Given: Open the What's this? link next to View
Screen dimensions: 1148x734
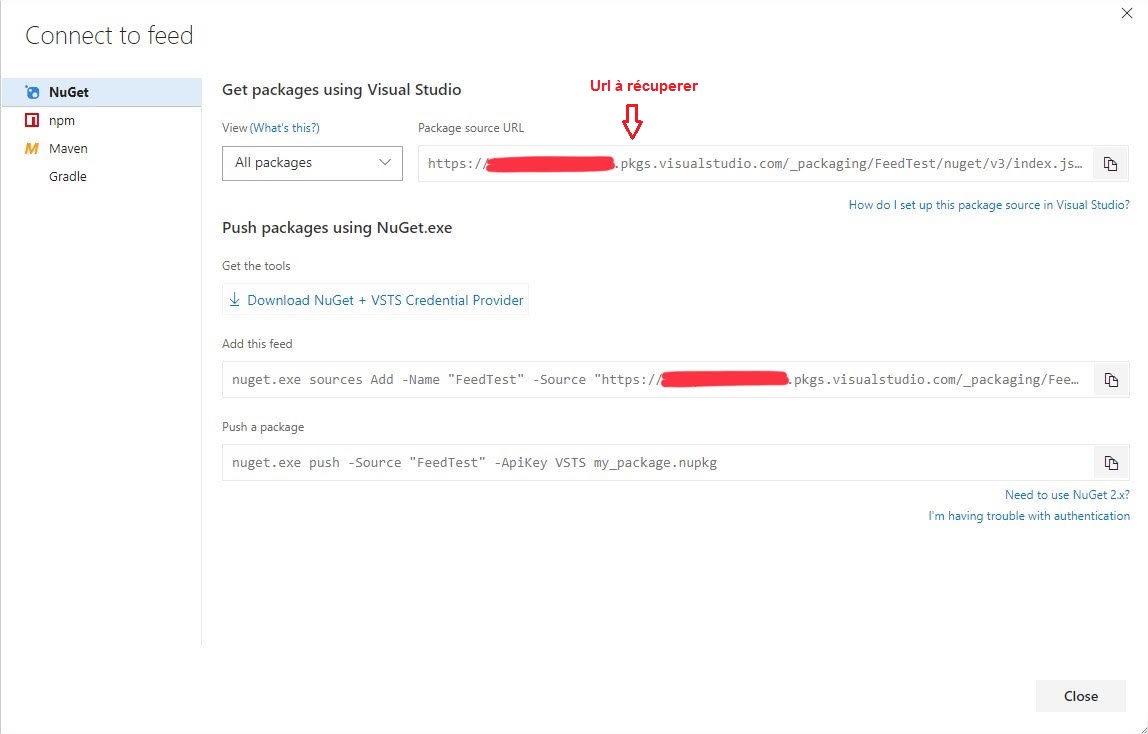Looking at the screenshot, I should click(x=285, y=128).
